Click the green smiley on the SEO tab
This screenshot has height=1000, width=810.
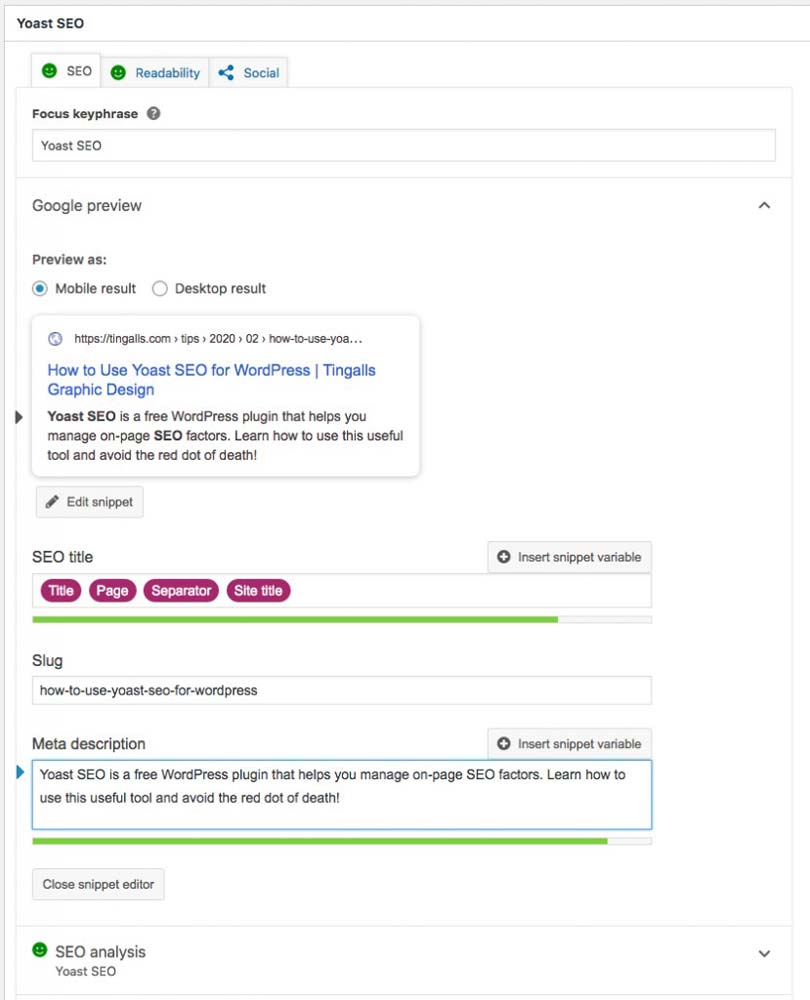pyautogui.click(x=48, y=70)
